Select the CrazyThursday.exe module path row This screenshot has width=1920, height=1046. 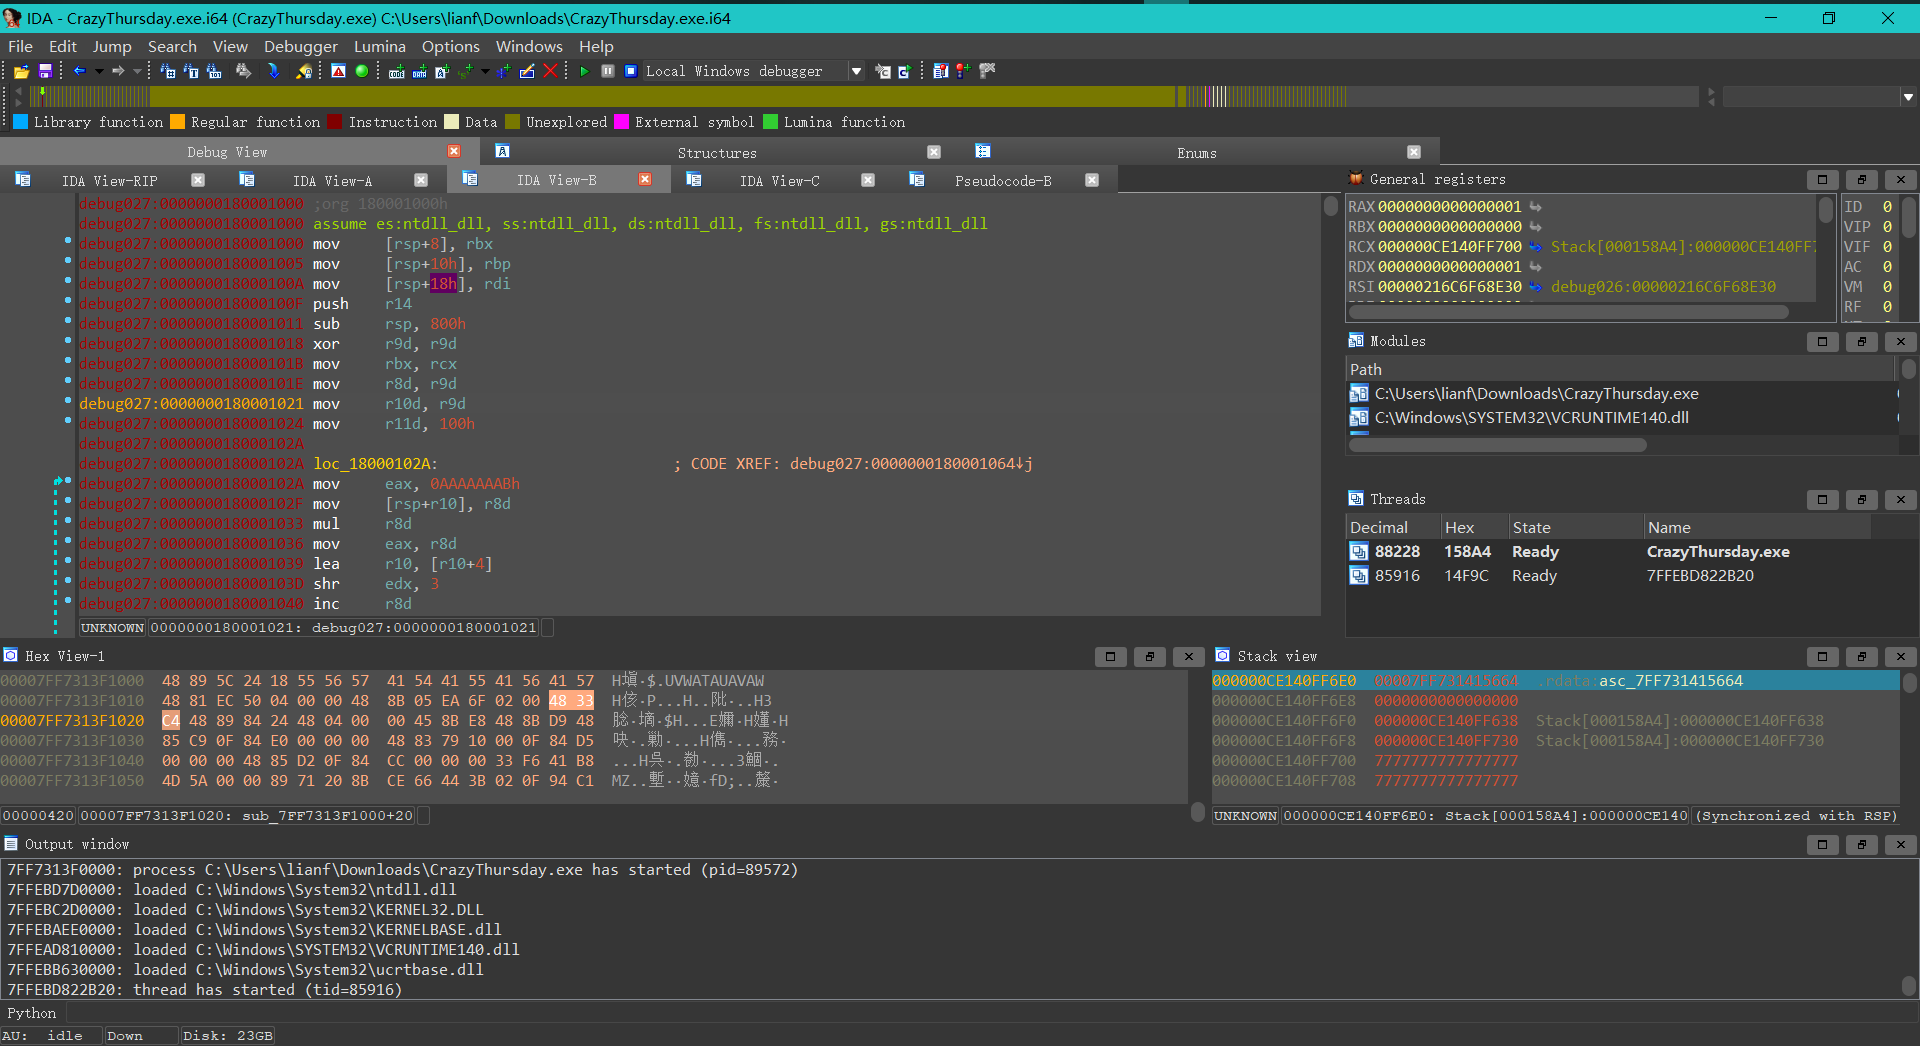1621,394
